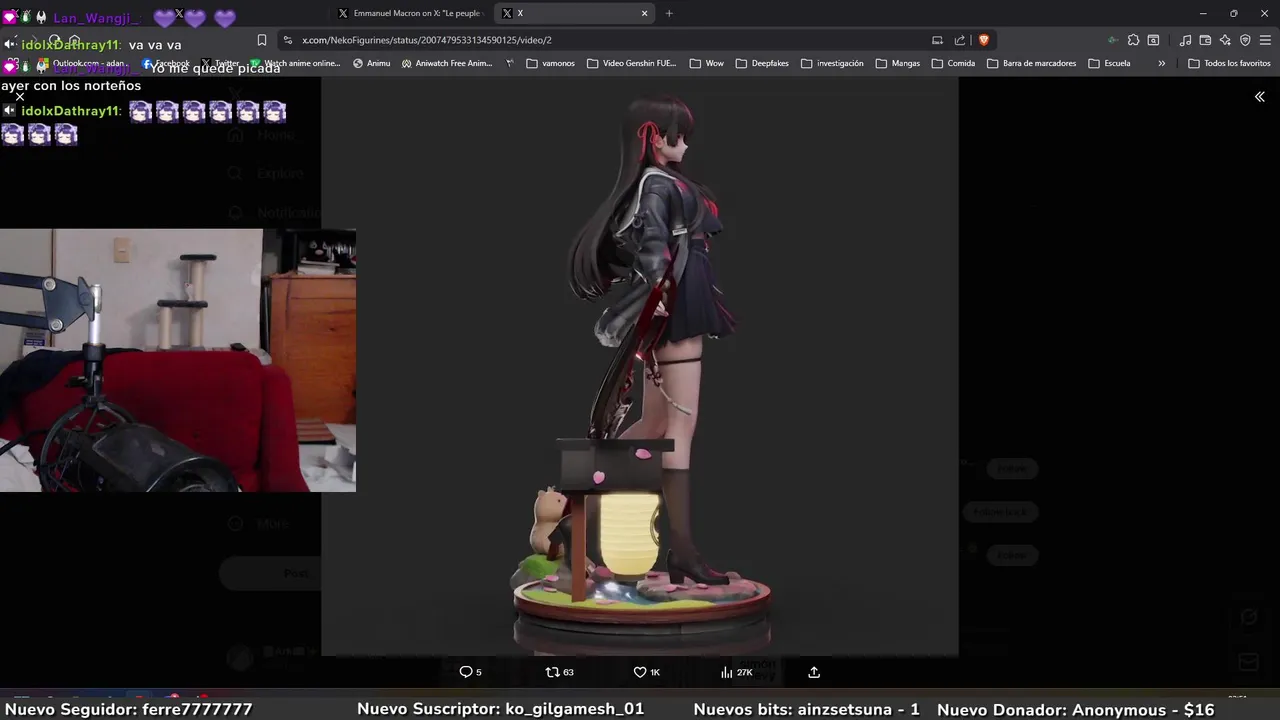Open the Twitter bookmark
The image size is (1280, 720).
220,63
